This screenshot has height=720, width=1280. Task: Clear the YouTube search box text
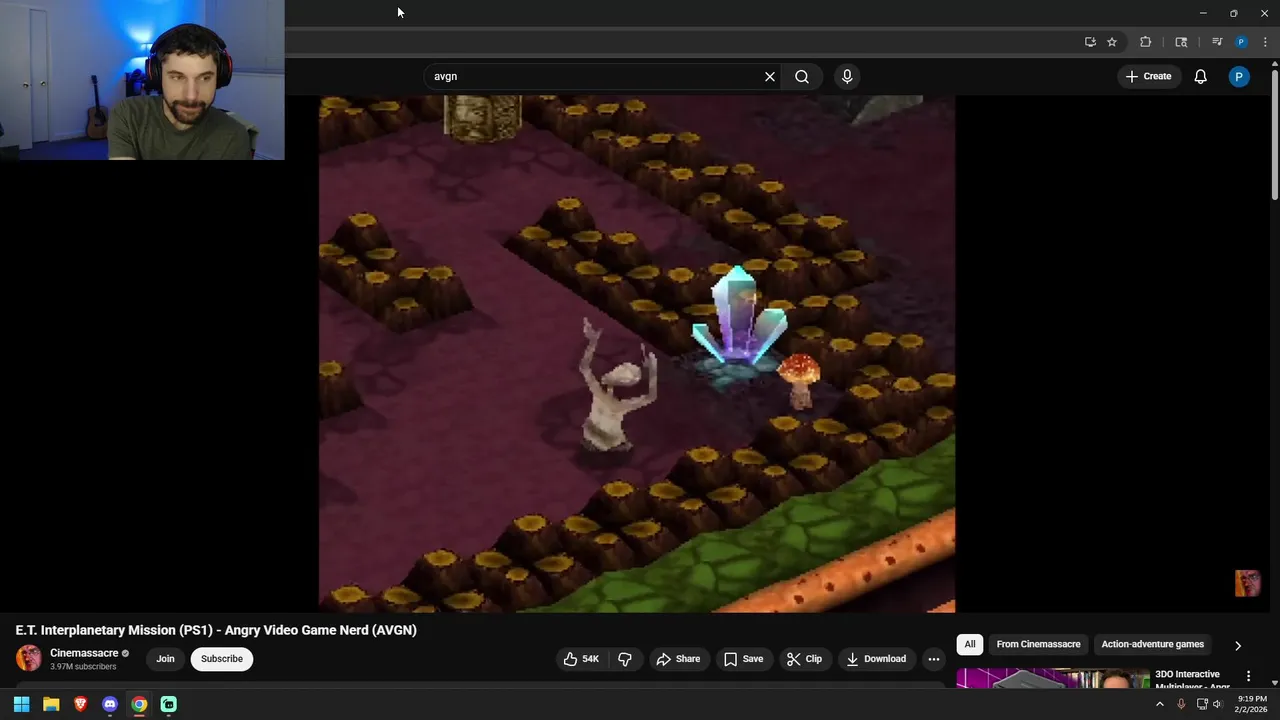point(770,76)
